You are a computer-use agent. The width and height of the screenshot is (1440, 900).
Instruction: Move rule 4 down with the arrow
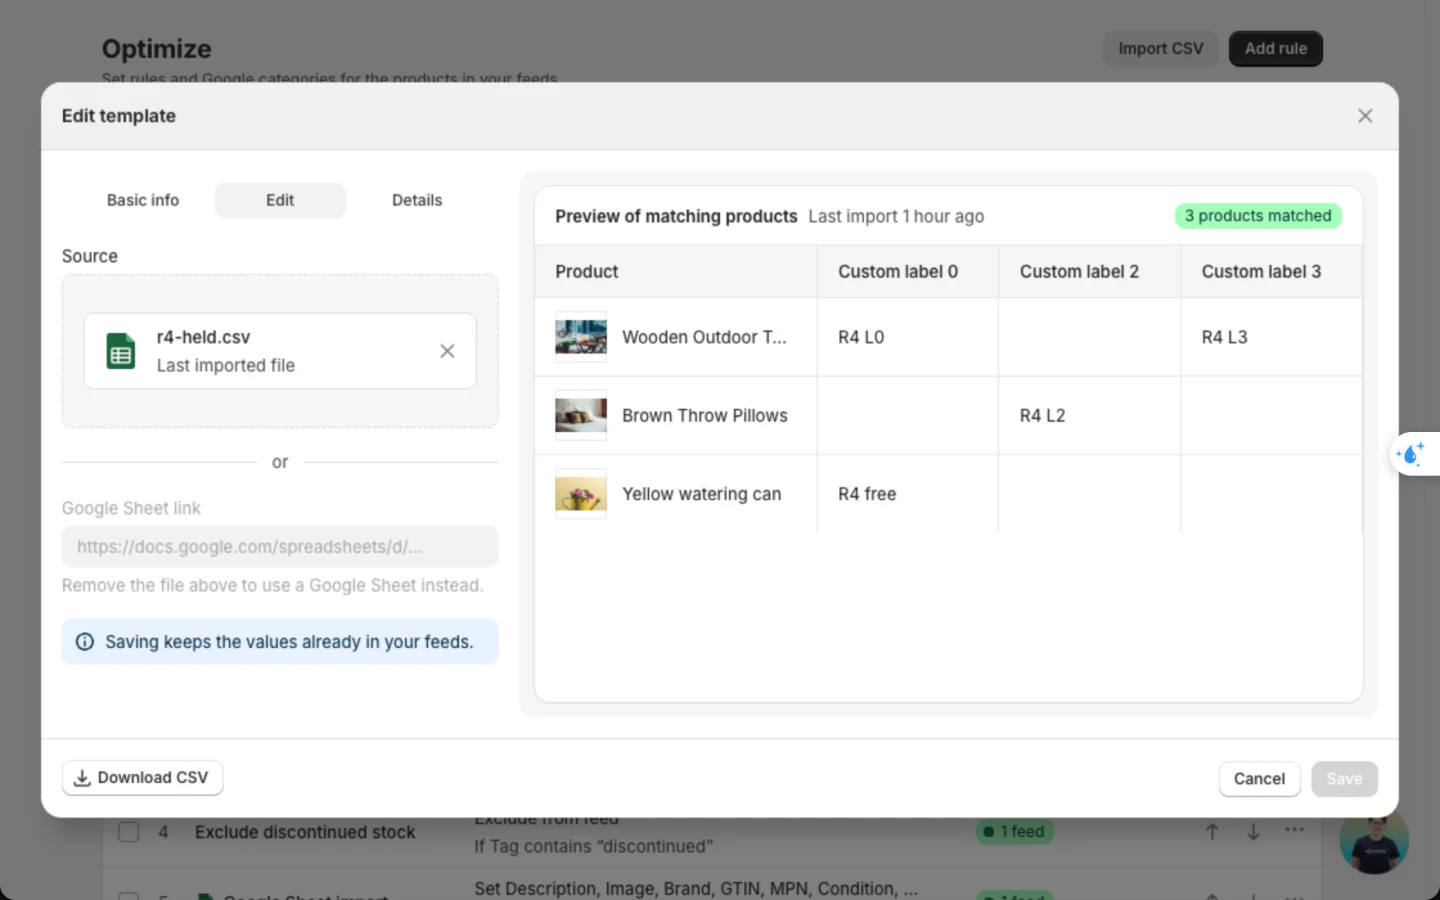[1253, 831]
